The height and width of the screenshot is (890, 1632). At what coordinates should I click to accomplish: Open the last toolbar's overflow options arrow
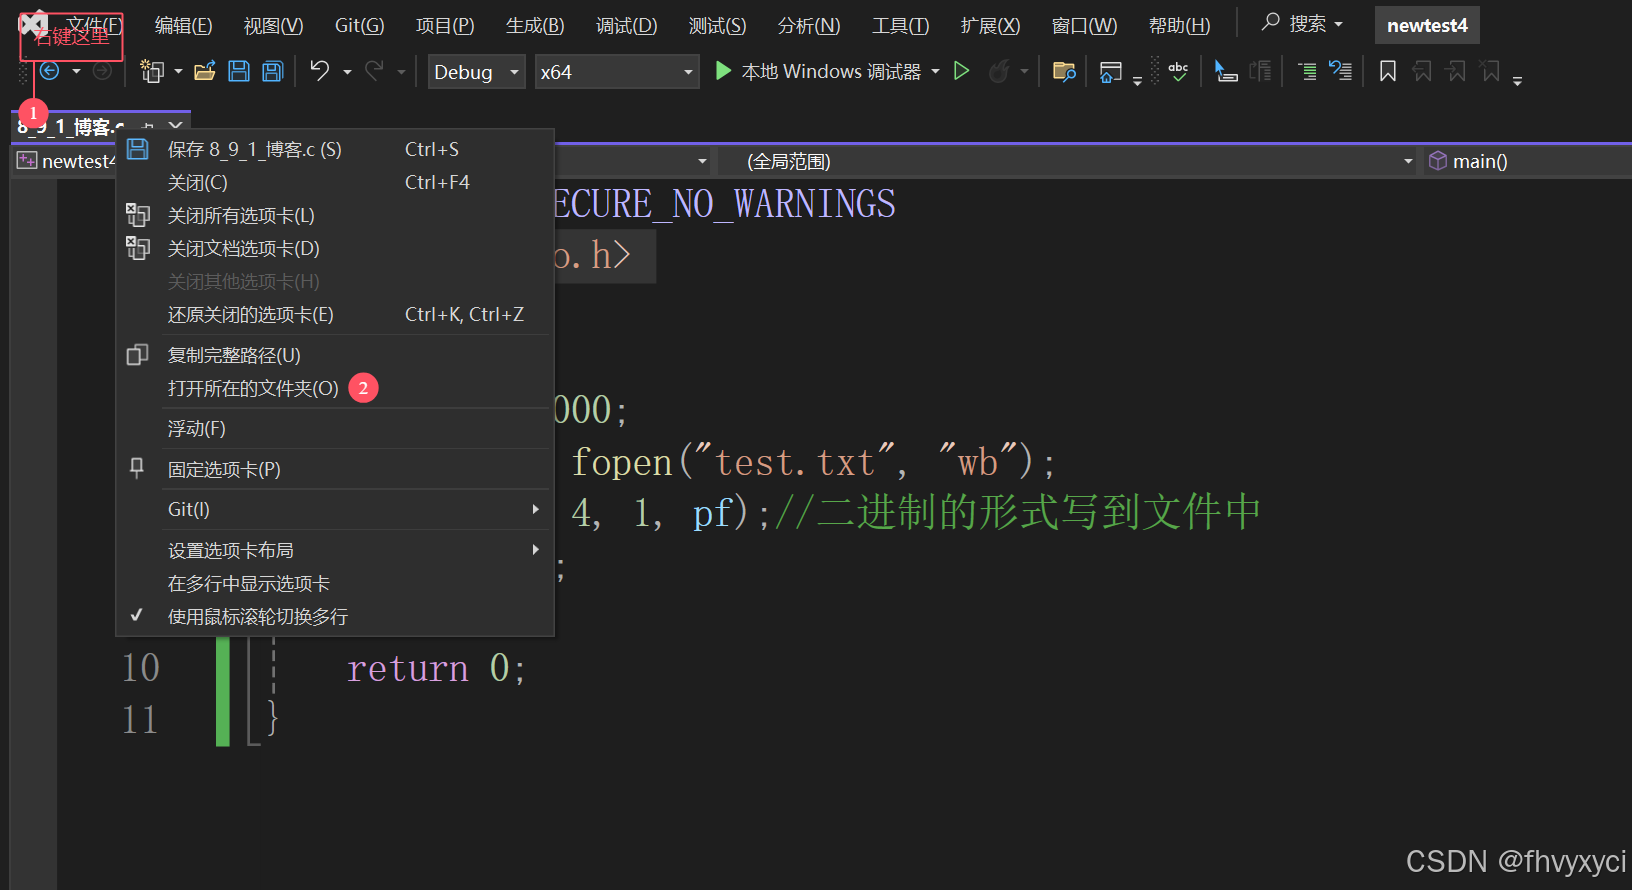(x=1517, y=81)
